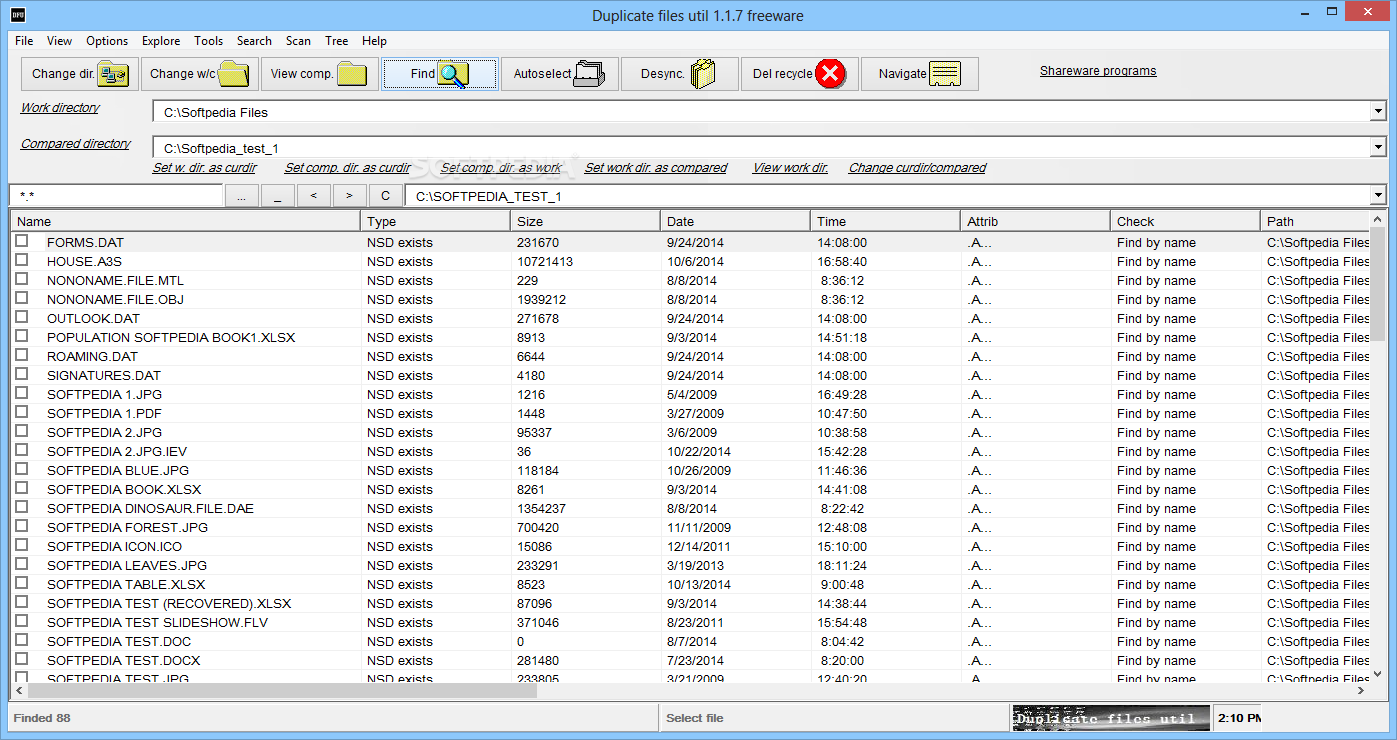Click the vertical scrollbar thumb
The width and height of the screenshot is (1397, 740).
[1377, 283]
